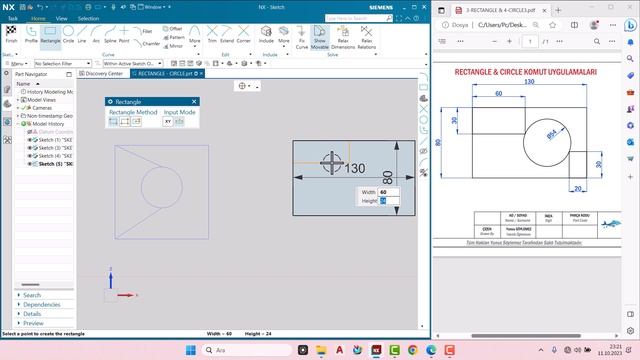The image size is (640, 360).
Task: Open File Explorer from the taskbar
Action: click(321, 350)
